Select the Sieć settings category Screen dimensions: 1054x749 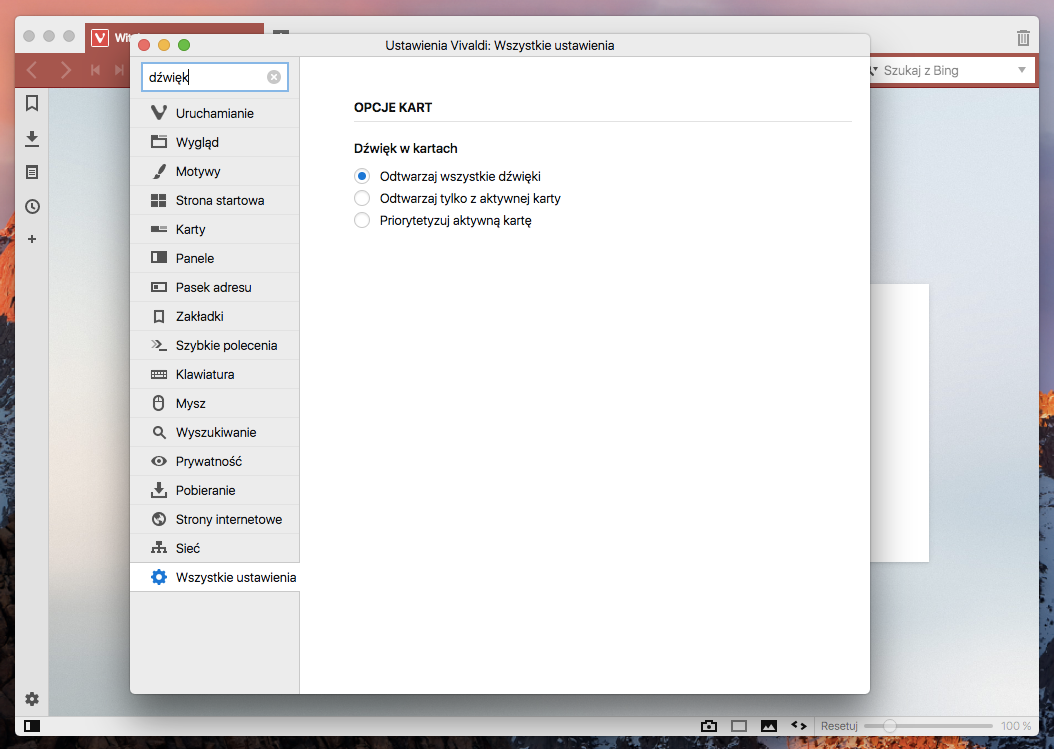tap(214, 548)
